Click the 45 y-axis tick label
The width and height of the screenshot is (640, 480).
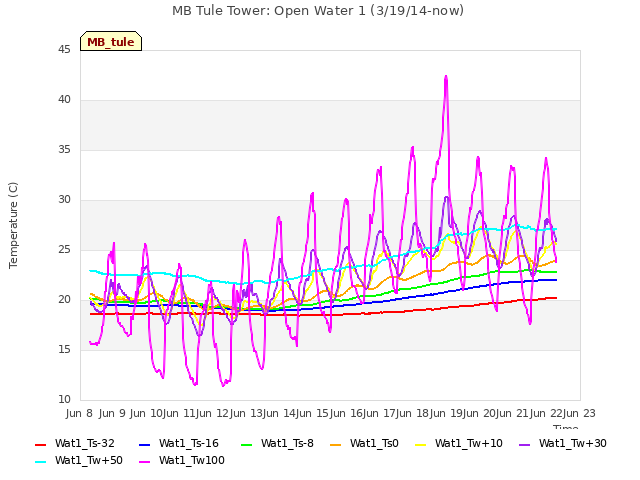[x=64, y=50]
